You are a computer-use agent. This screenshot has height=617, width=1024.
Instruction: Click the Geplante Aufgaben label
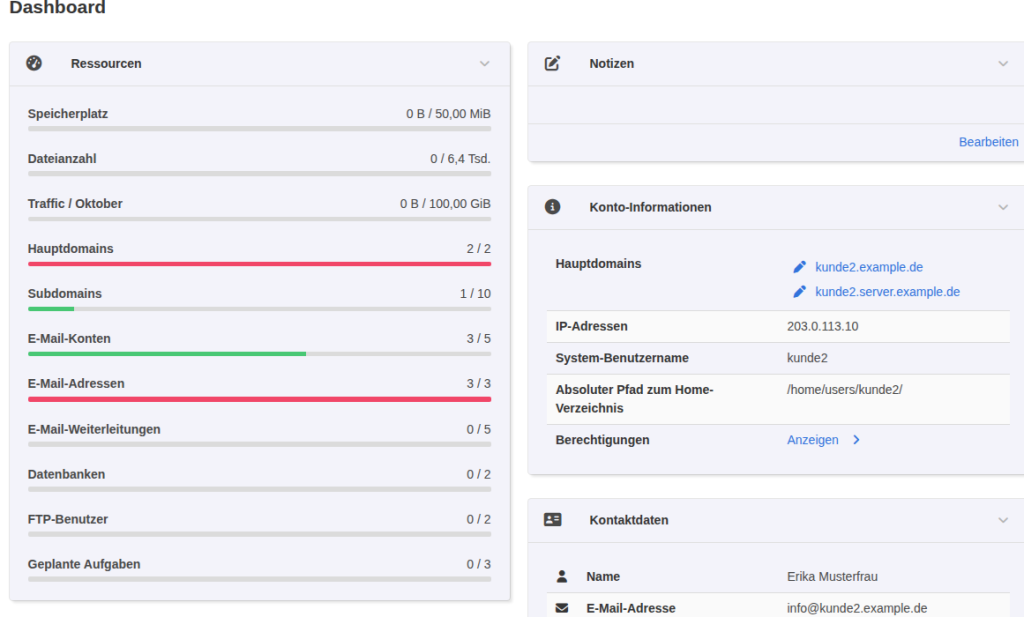(84, 565)
